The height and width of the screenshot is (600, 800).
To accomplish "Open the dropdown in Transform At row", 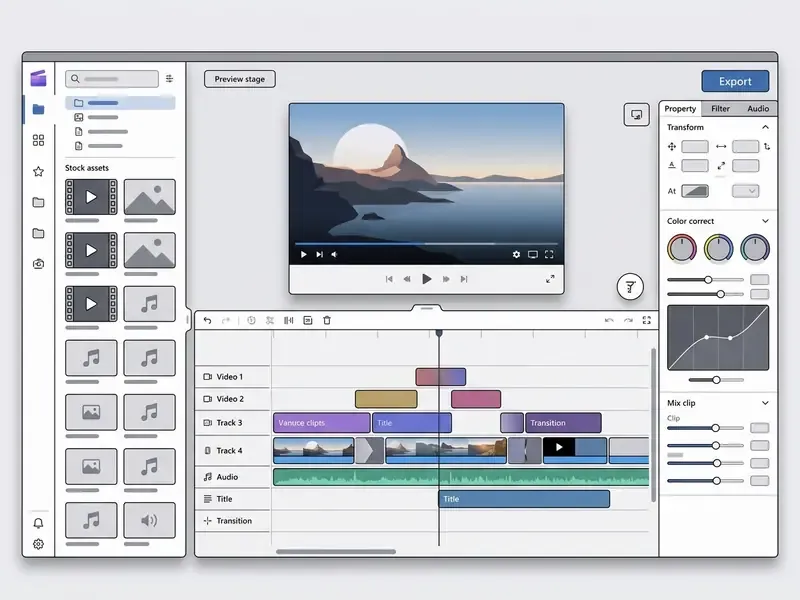I will click(745, 191).
